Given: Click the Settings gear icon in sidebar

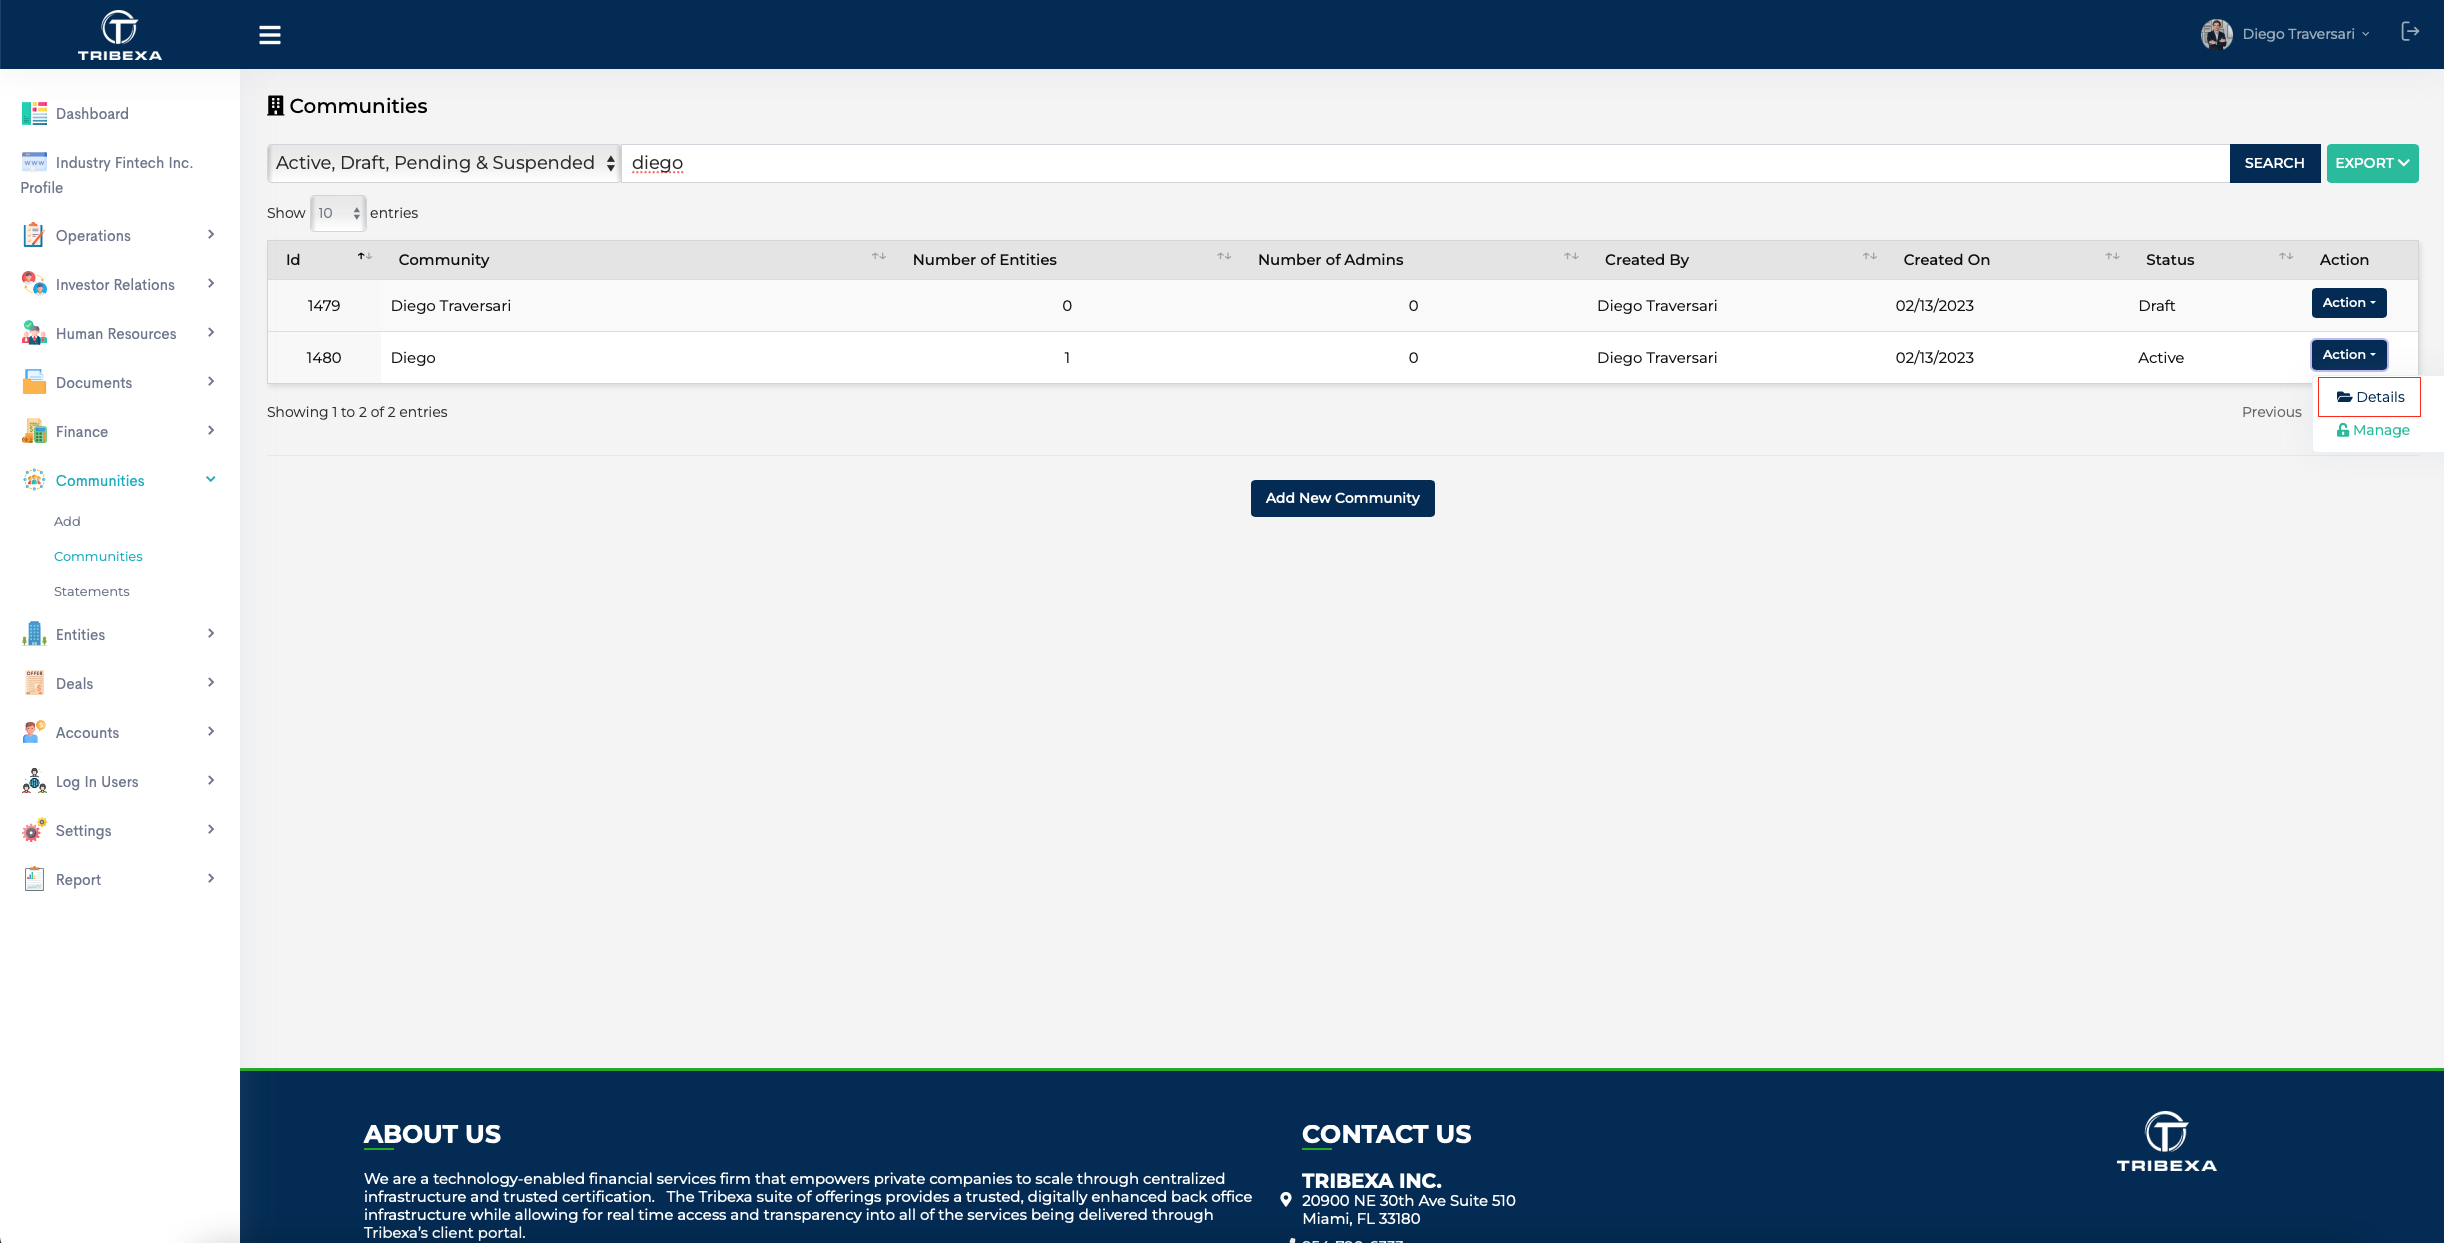Looking at the screenshot, I should click(33, 830).
